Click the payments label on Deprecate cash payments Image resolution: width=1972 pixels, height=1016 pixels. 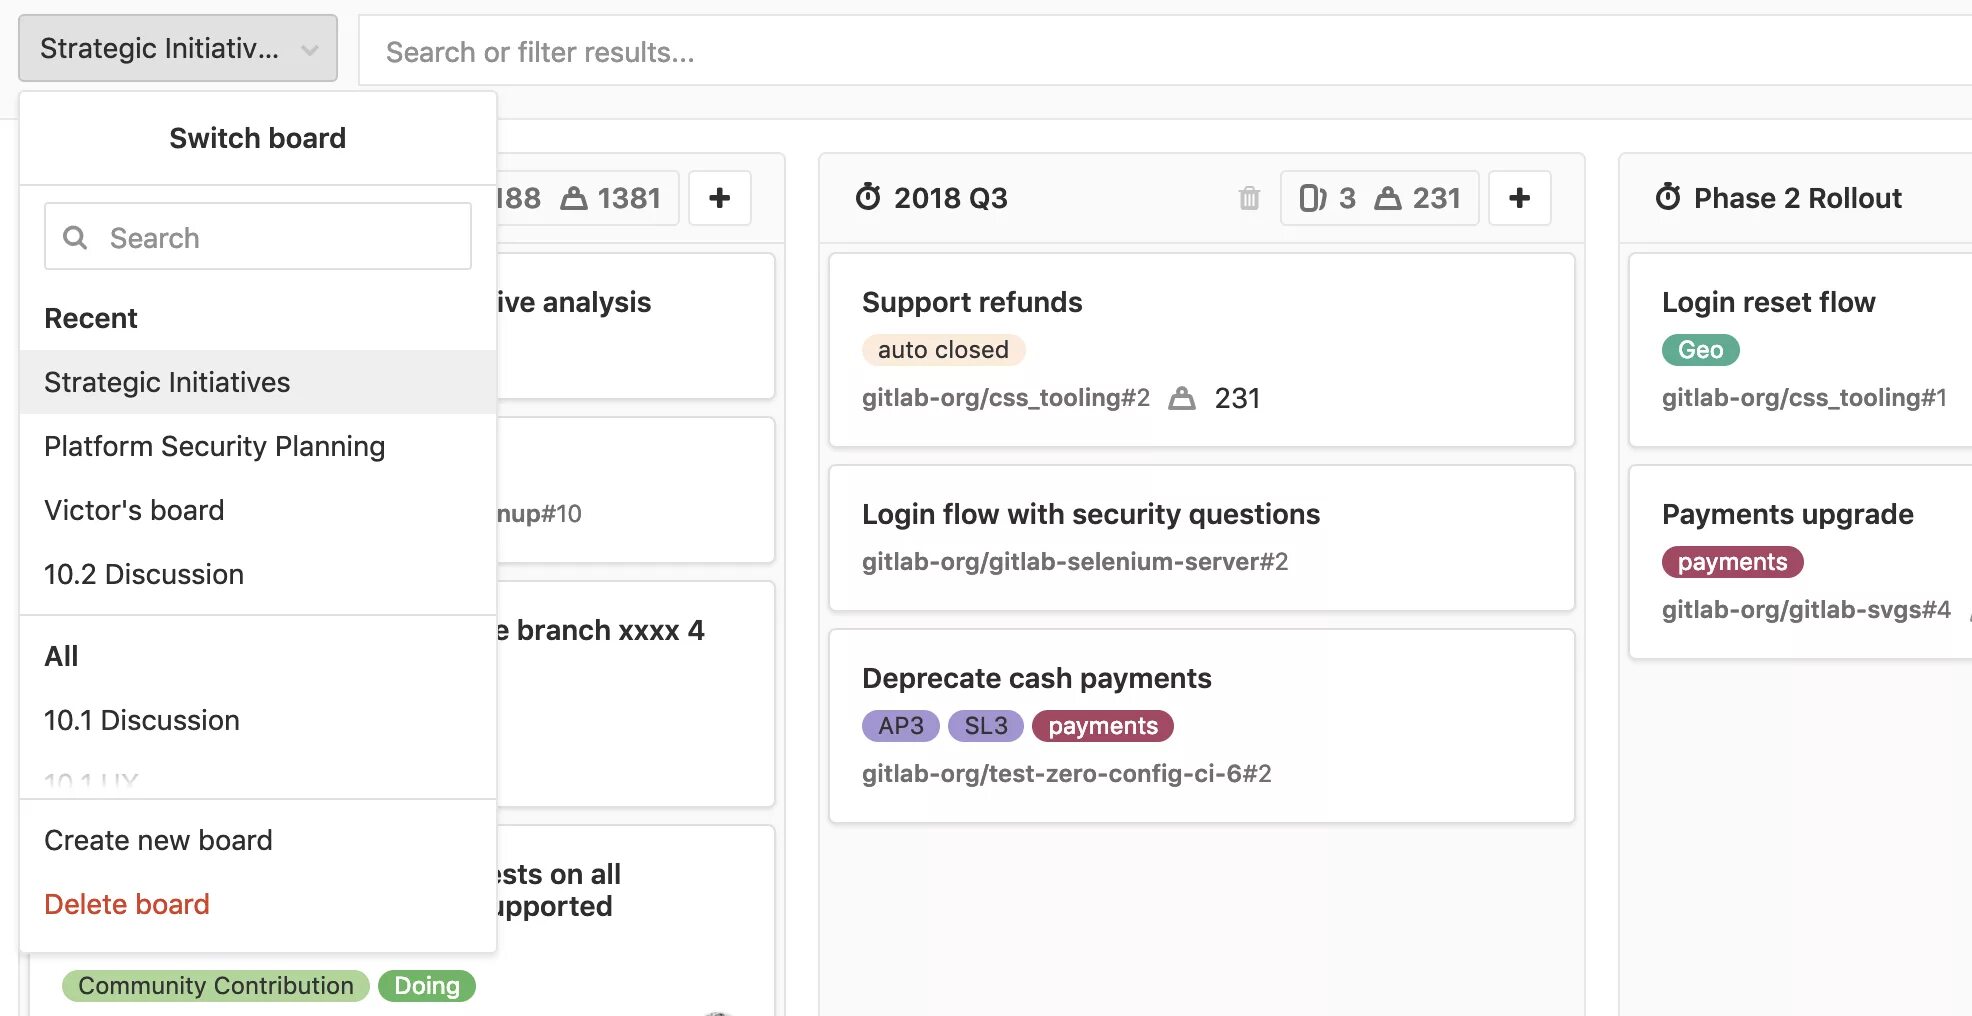pyautogui.click(x=1102, y=726)
